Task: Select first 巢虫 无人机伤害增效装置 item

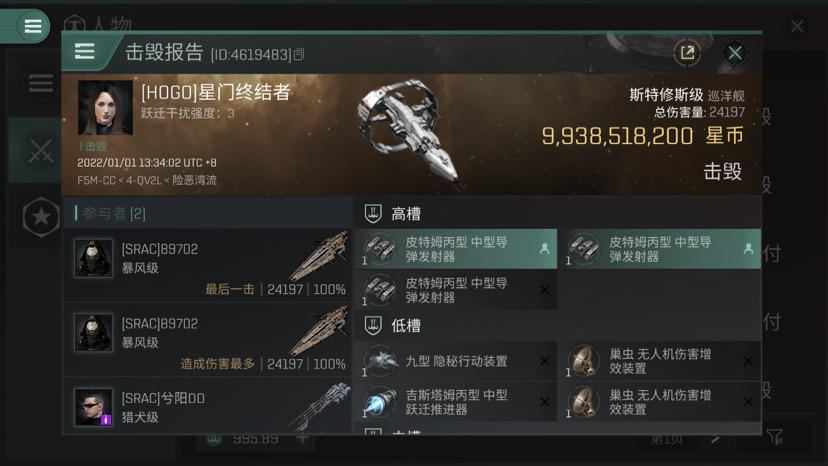Action: tap(660, 361)
